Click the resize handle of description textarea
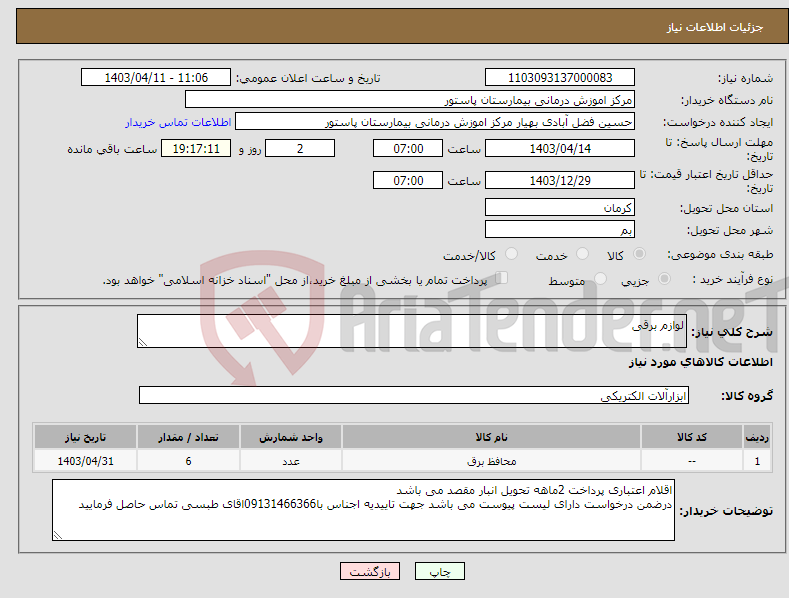This screenshot has width=789, height=598. pyautogui.click(x=143, y=342)
